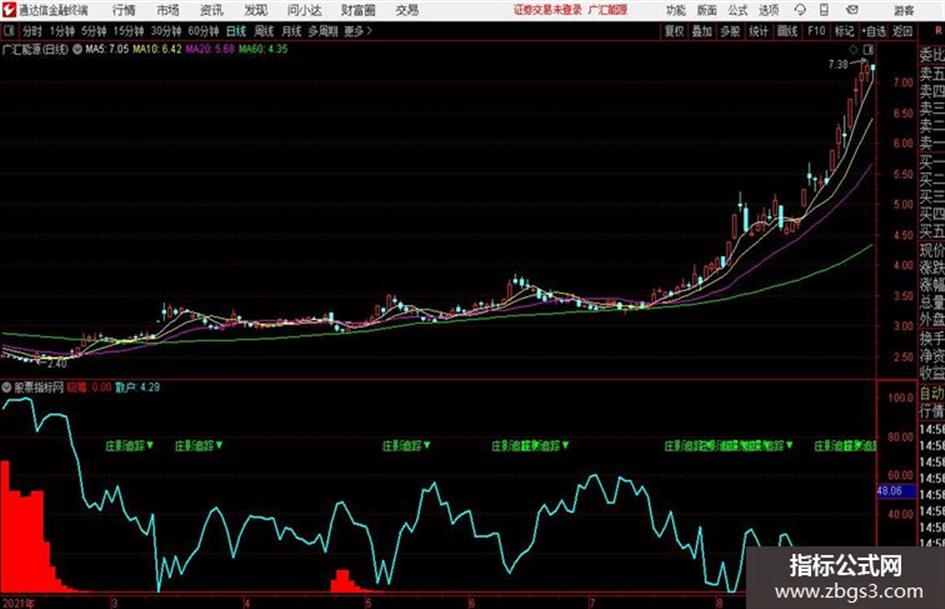
Task: Click the 画线 drawing toolbar button
Action: 787,31
